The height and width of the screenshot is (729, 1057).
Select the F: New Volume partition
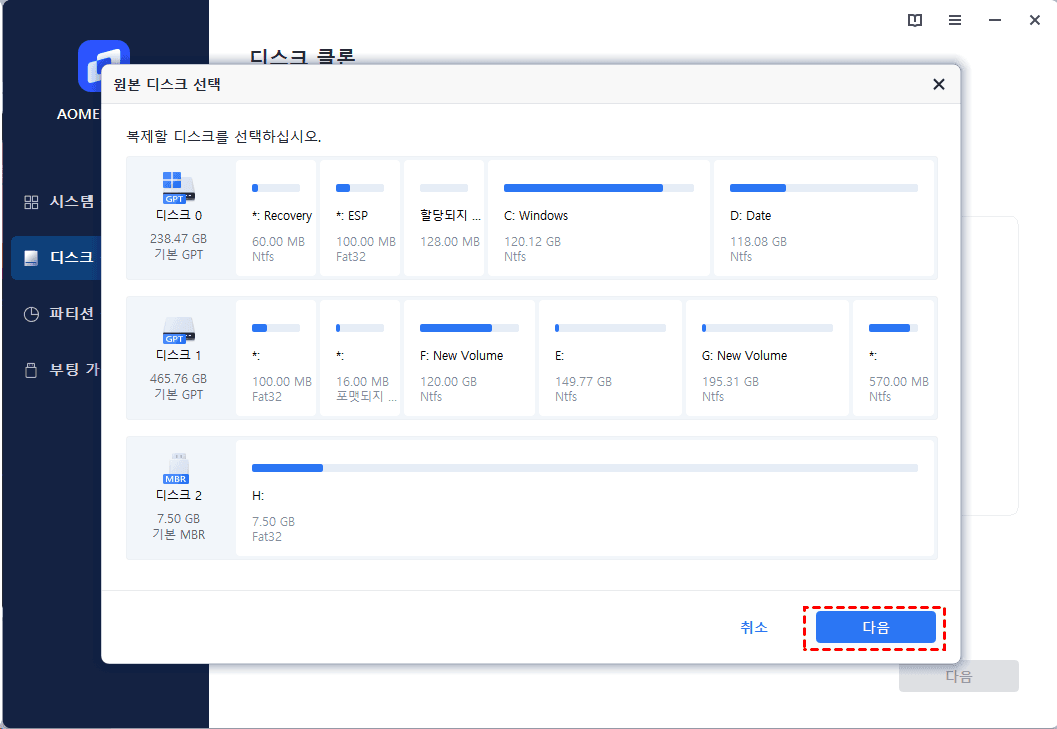(x=469, y=358)
